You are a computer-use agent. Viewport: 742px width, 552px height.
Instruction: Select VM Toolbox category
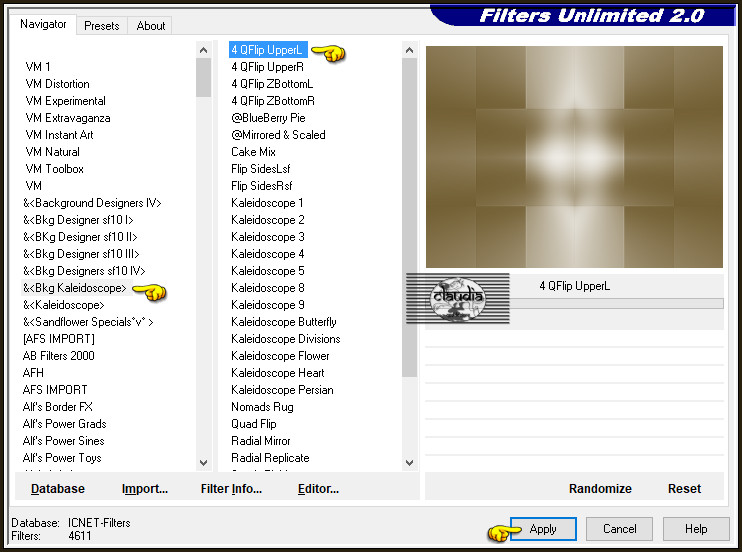click(x=54, y=169)
